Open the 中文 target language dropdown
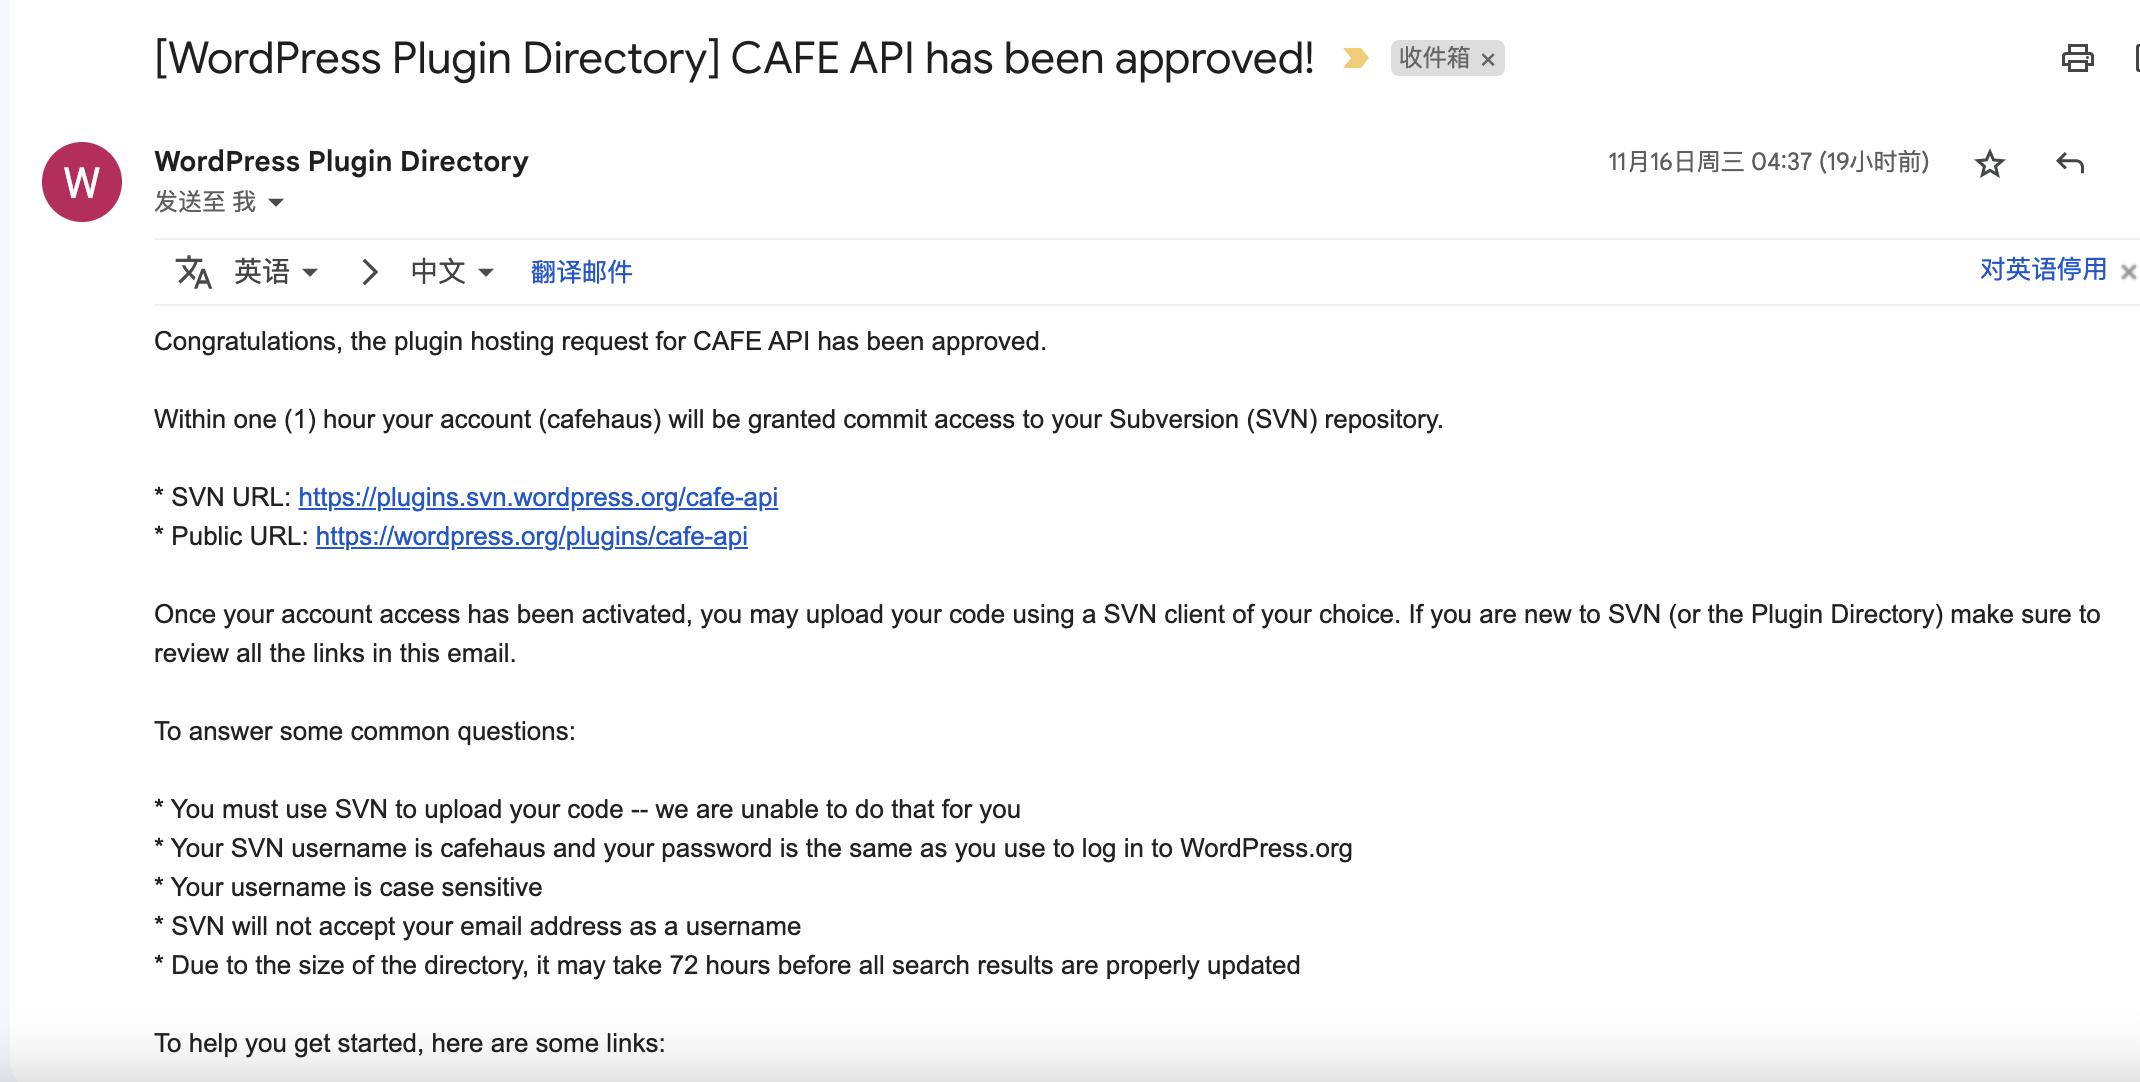This screenshot has height=1082, width=2140. coord(452,272)
